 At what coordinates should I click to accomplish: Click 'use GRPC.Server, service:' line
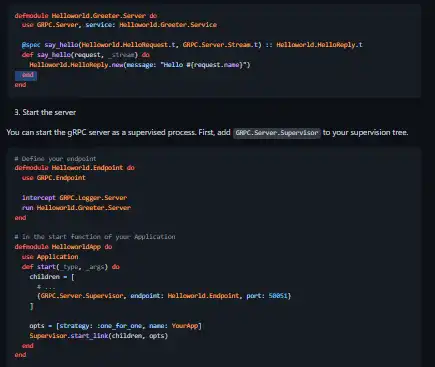119,25
